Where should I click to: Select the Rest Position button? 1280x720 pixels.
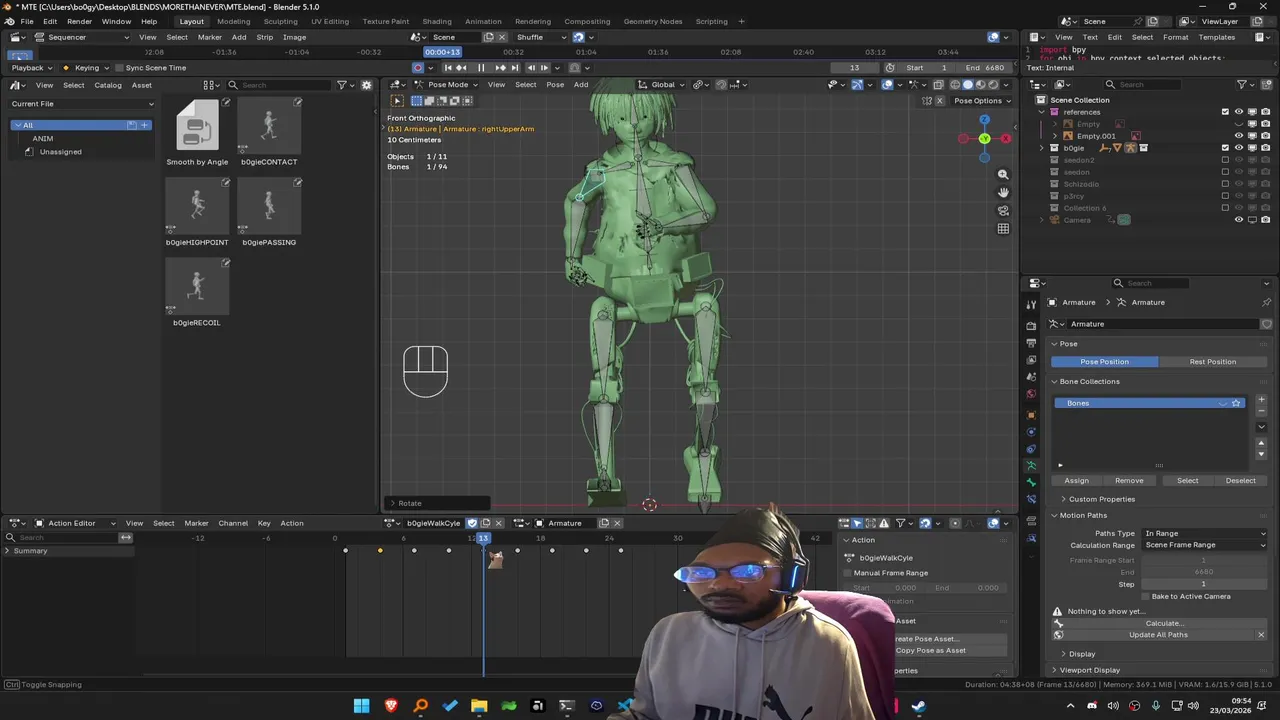[x=1213, y=362]
